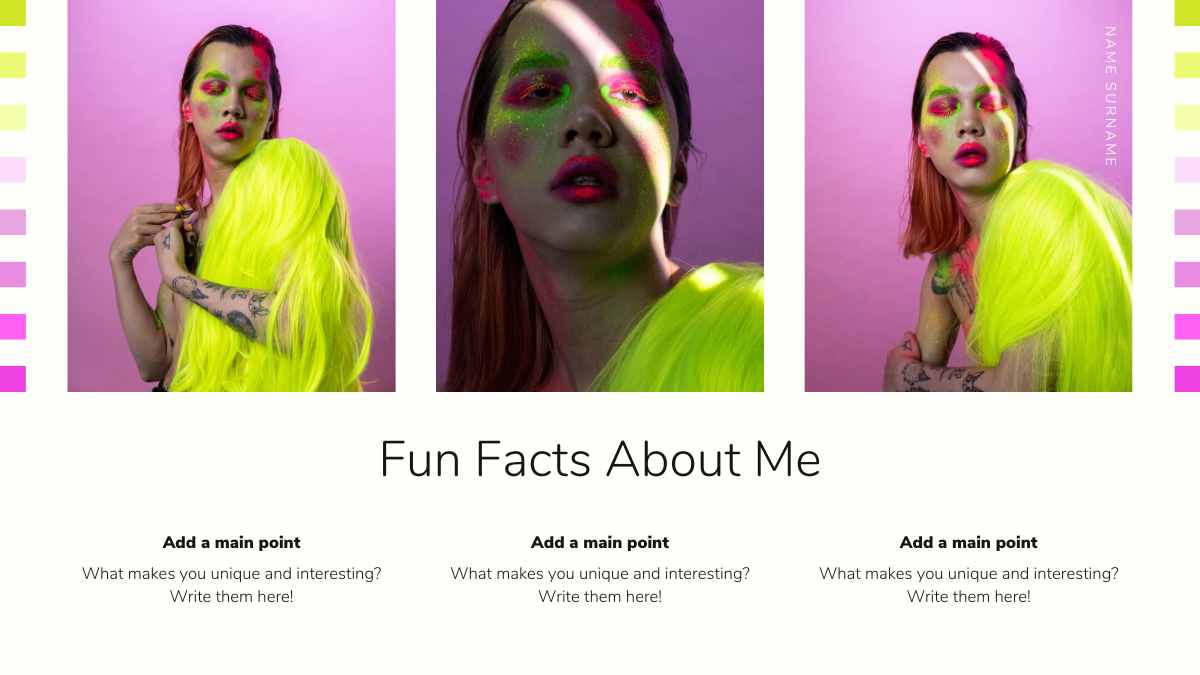Screen dimensions: 1200x675
Task: Click "Add a main point" under the center photo
Action: coord(600,543)
